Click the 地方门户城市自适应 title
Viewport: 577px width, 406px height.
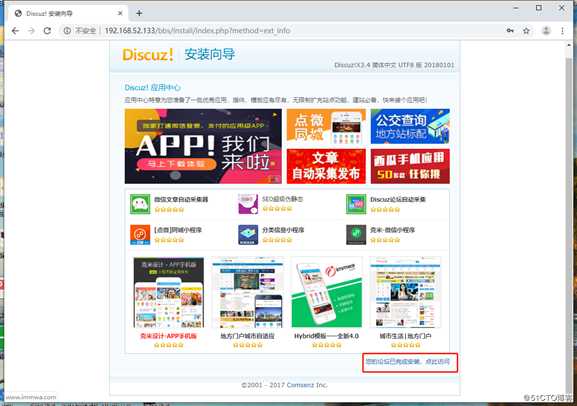pyautogui.click(x=247, y=336)
